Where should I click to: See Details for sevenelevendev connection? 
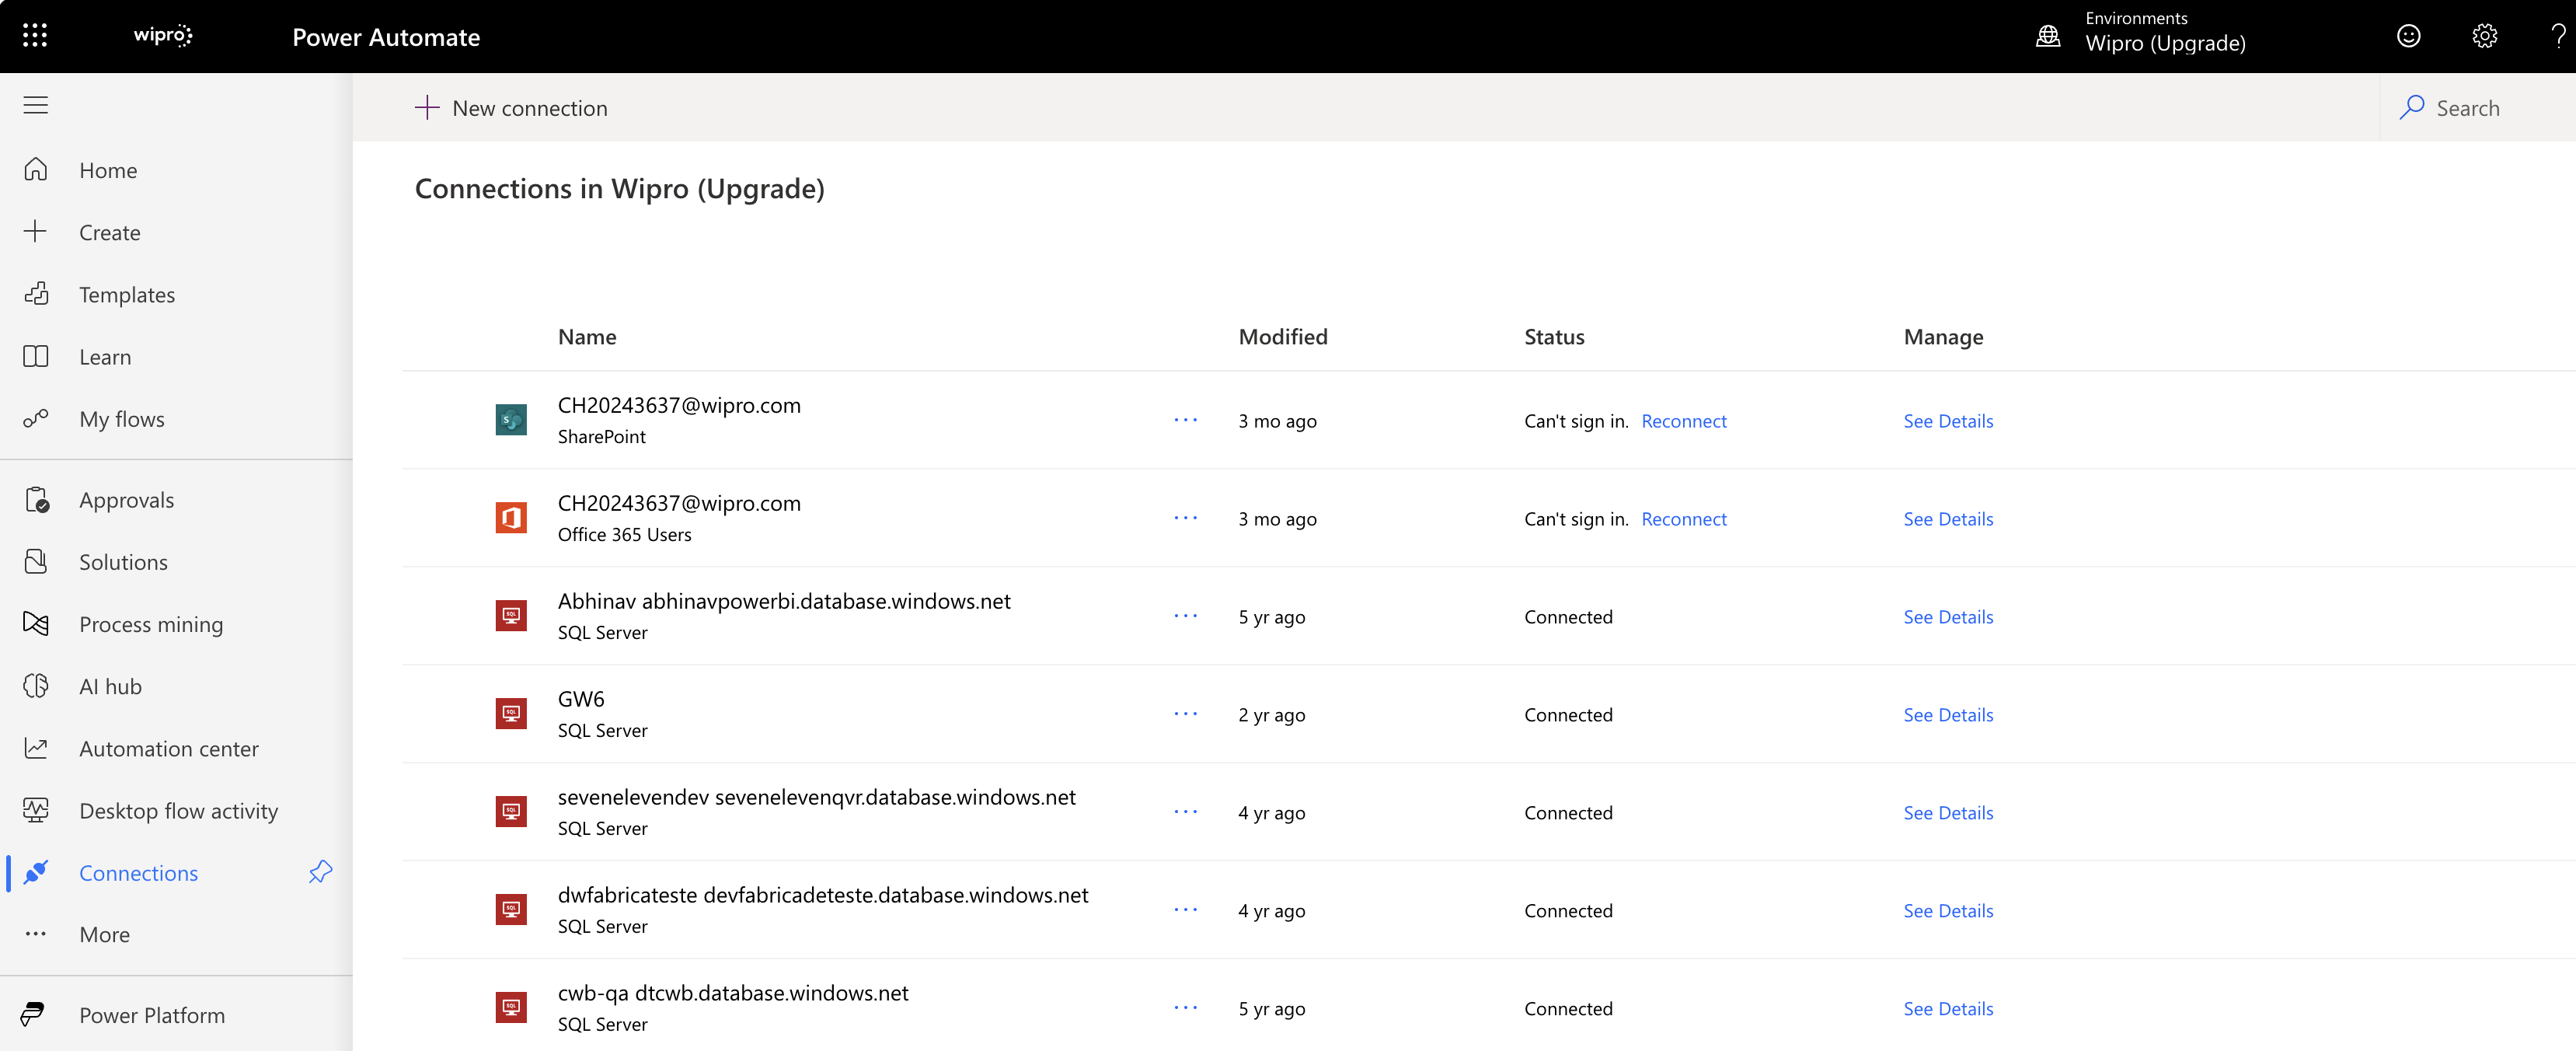1948,813
